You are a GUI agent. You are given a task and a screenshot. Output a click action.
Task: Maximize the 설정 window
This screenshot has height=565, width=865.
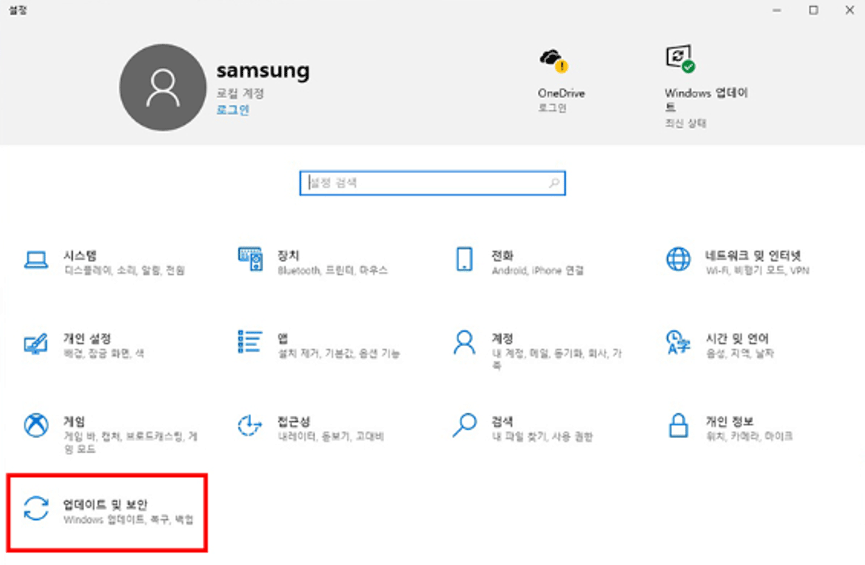(814, 10)
